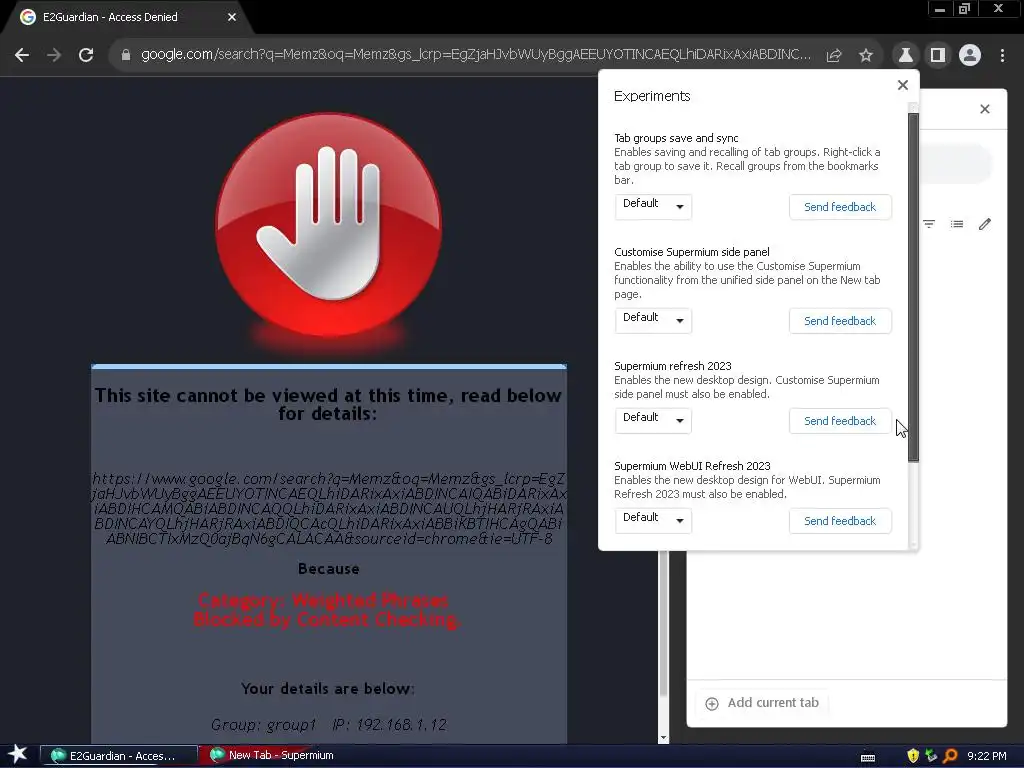Open the star start menu button on taskbar

[18, 755]
